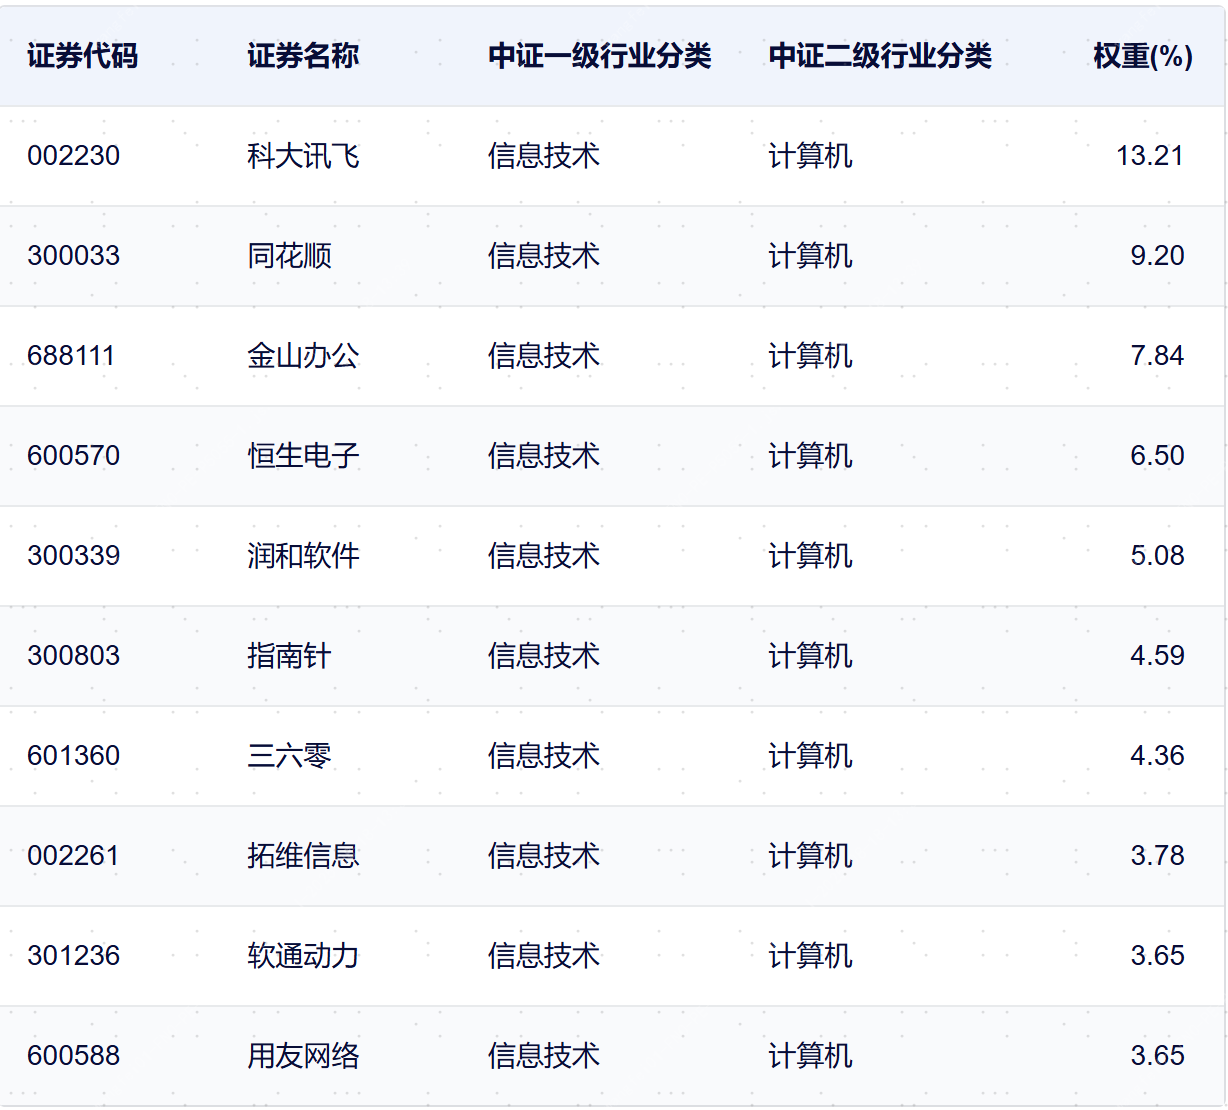1228x1110 pixels.
Task: Click the 证券代码 column header
Action: tap(83, 56)
